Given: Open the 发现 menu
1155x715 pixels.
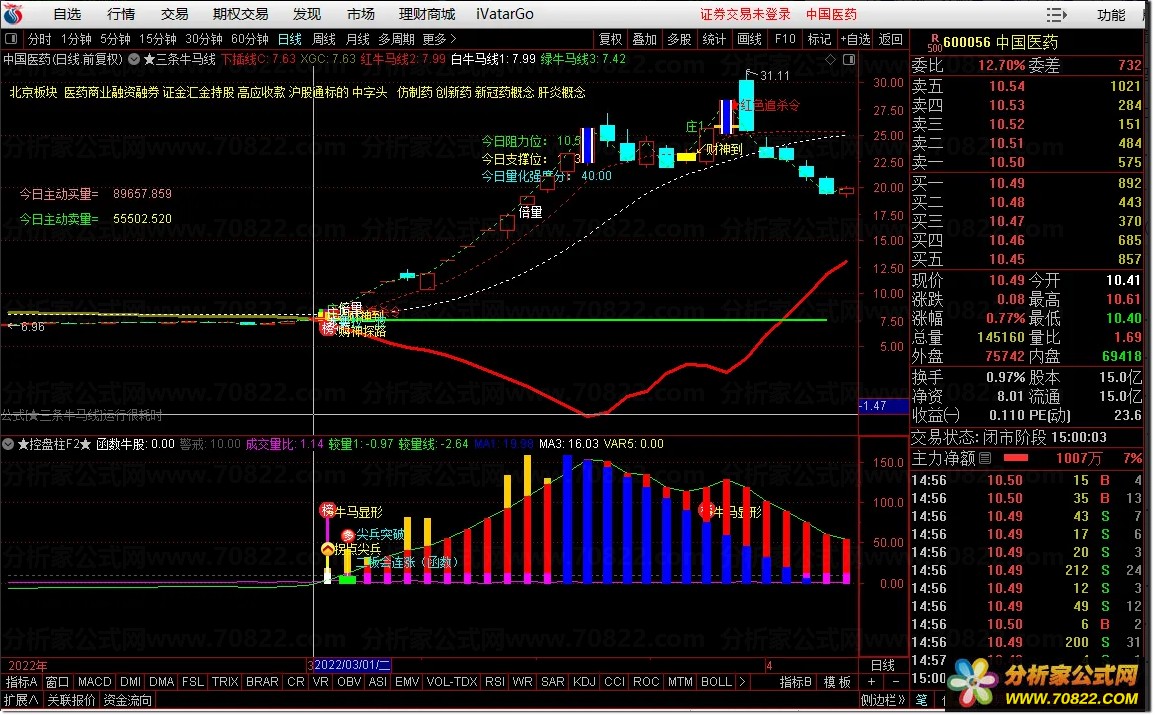Looking at the screenshot, I should pos(307,14).
